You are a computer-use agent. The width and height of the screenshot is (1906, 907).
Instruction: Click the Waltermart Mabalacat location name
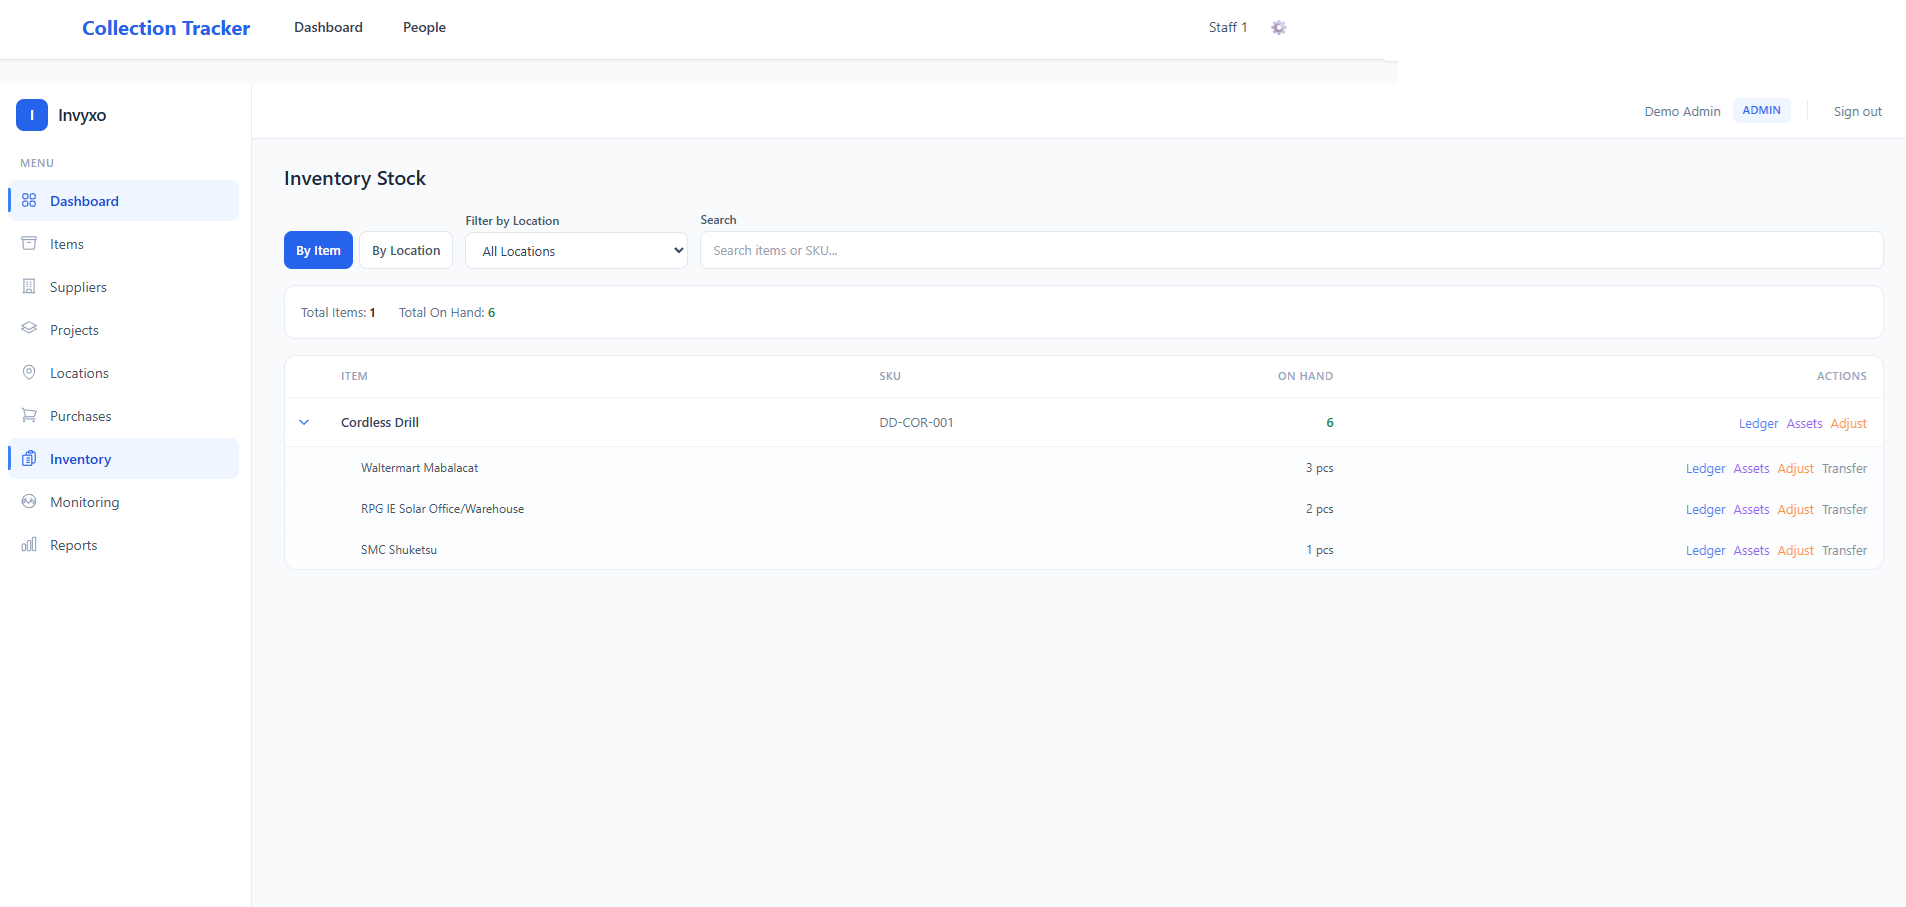pyautogui.click(x=419, y=467)
